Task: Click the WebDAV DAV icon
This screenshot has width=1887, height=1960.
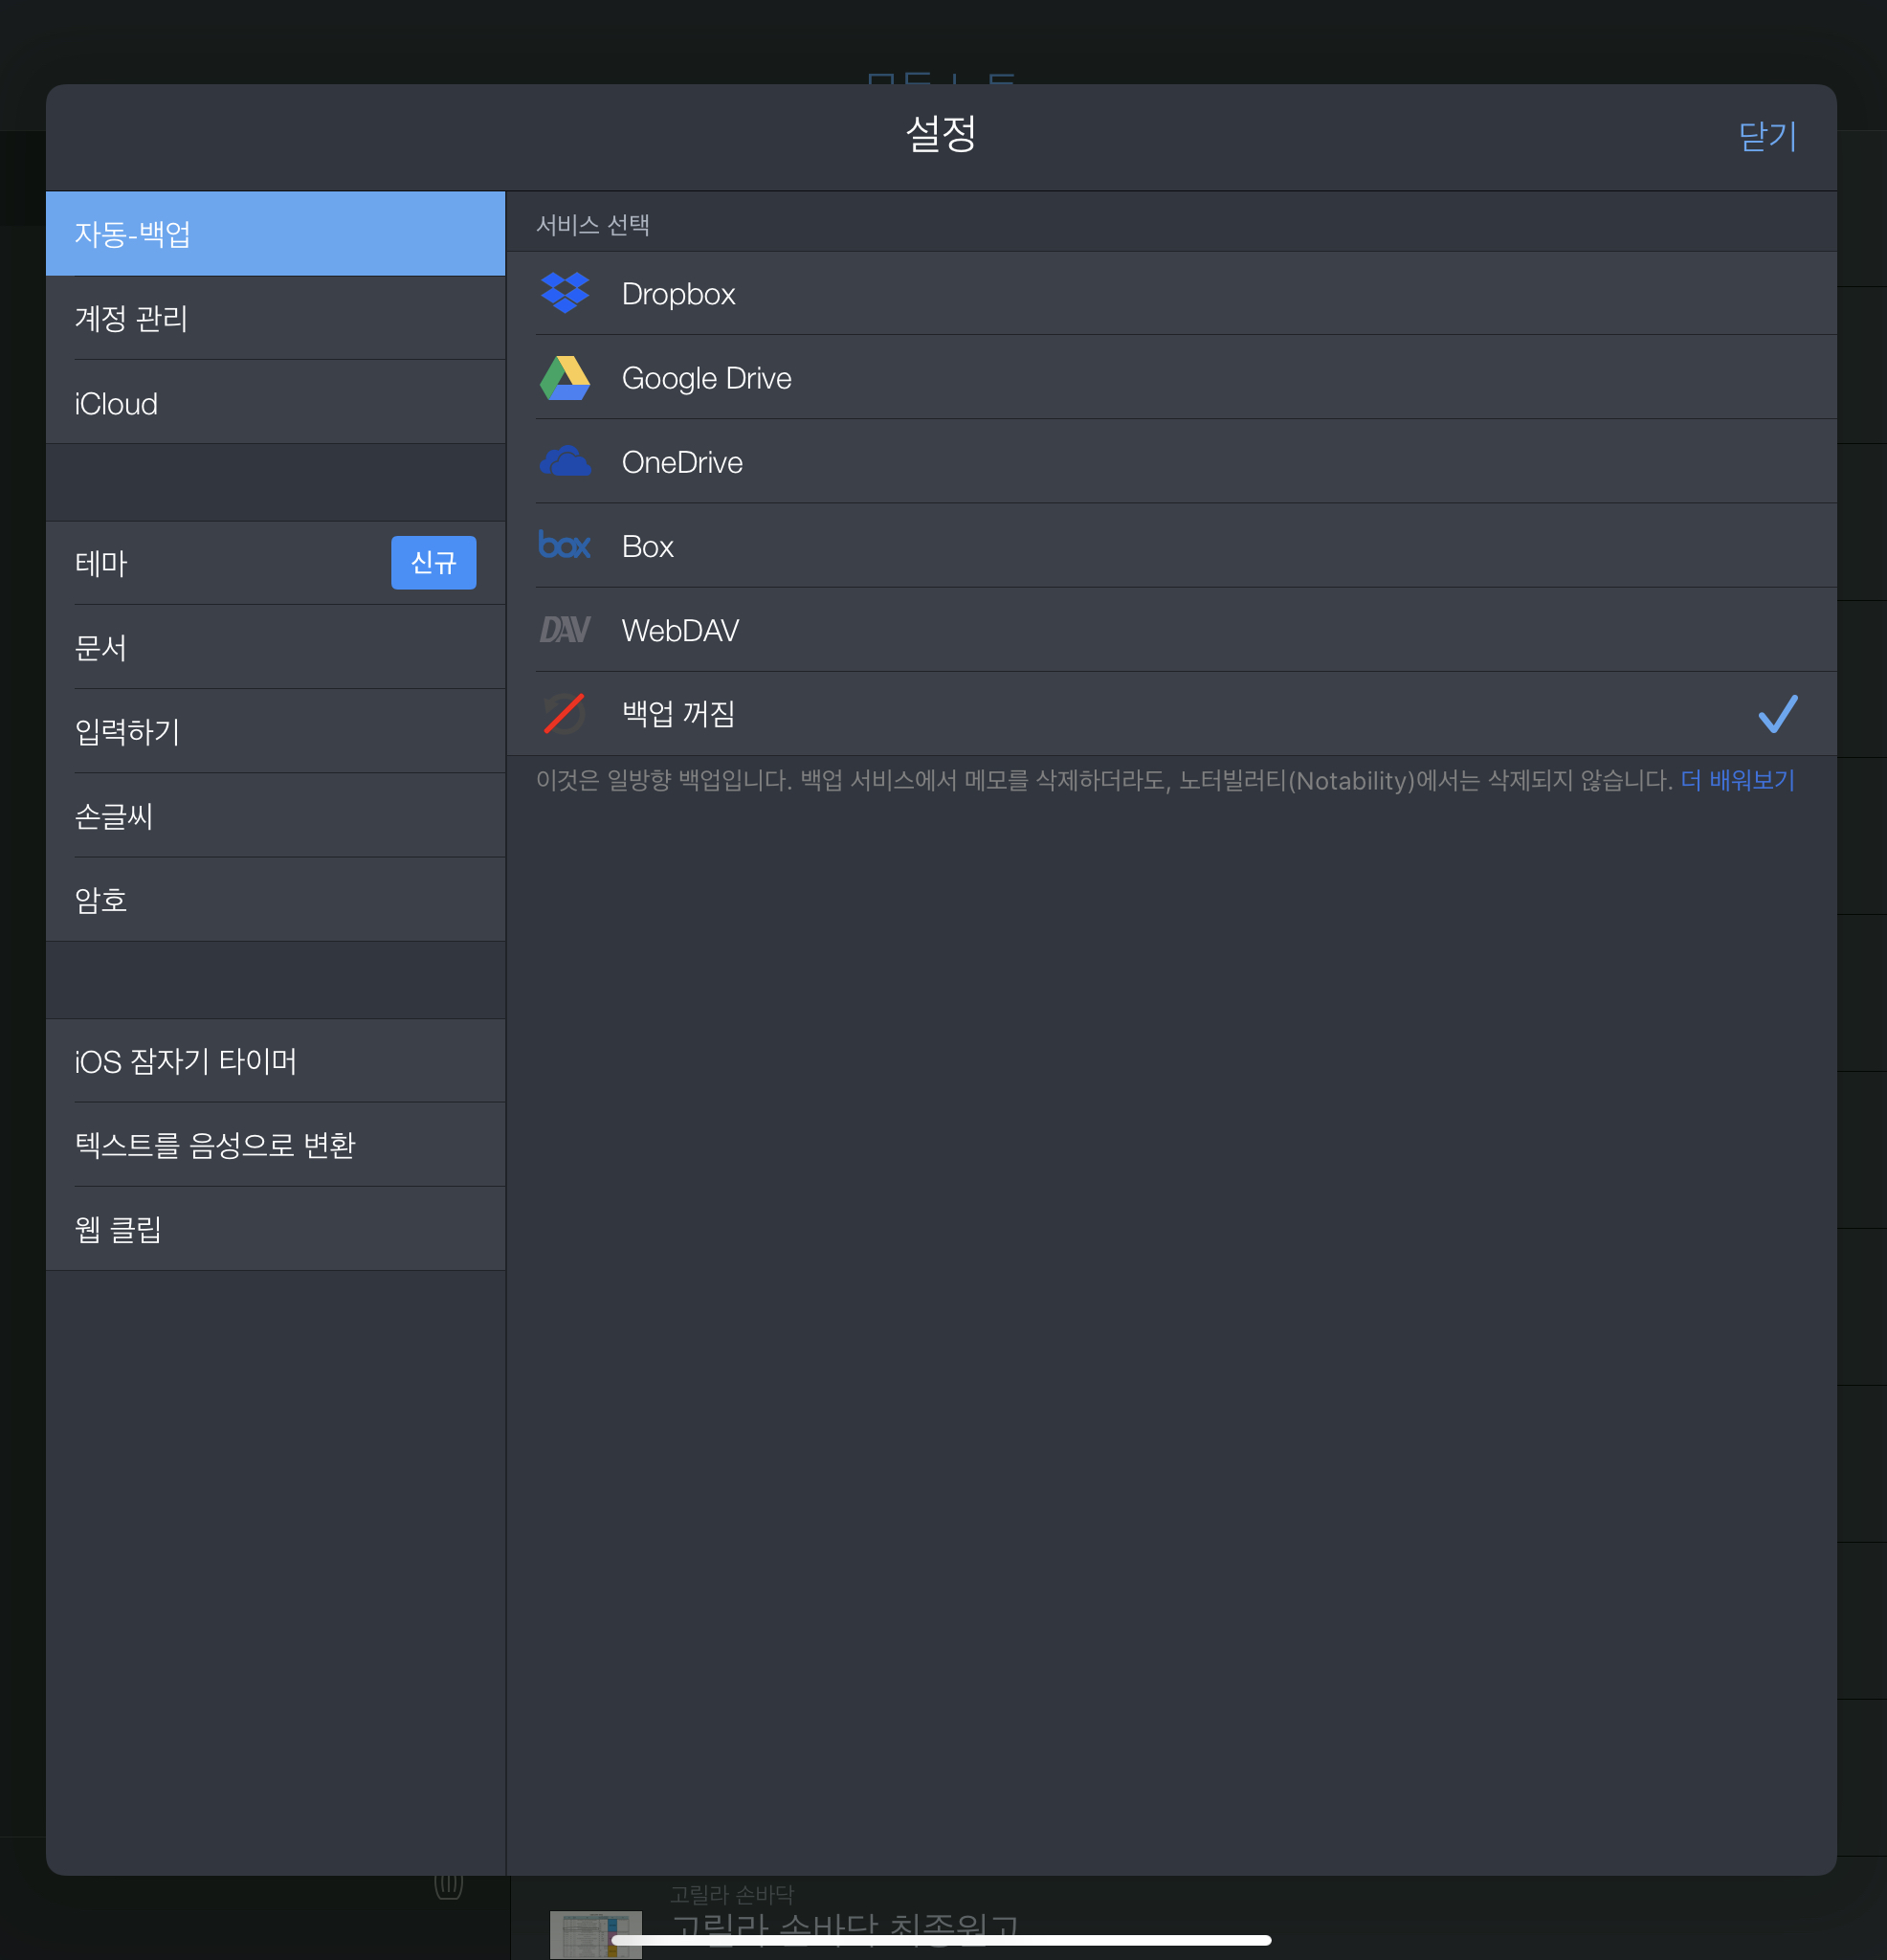Action: 565,630
